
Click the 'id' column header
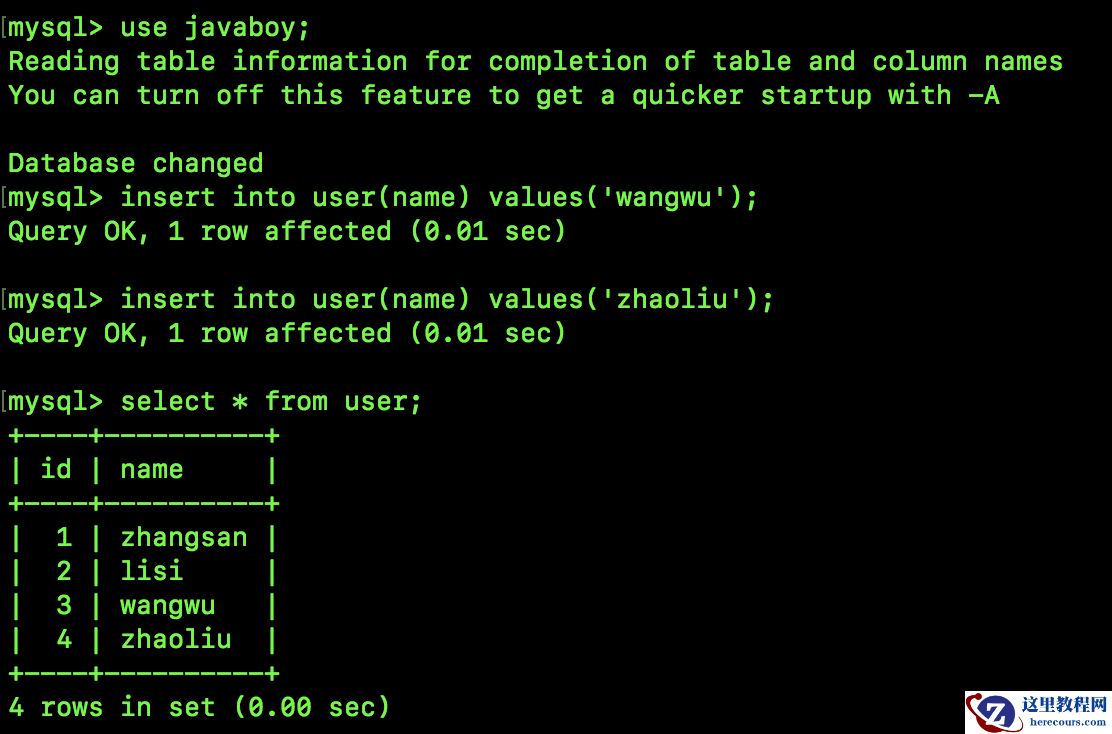(56, 469)
